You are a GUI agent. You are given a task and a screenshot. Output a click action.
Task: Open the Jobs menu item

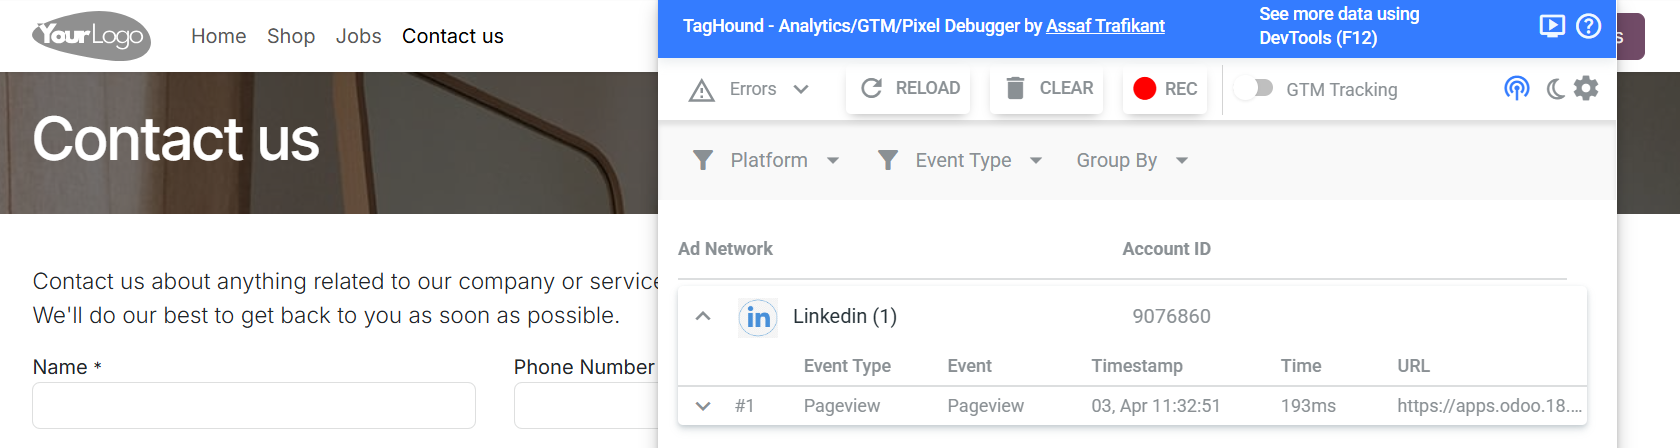[358, 36]
